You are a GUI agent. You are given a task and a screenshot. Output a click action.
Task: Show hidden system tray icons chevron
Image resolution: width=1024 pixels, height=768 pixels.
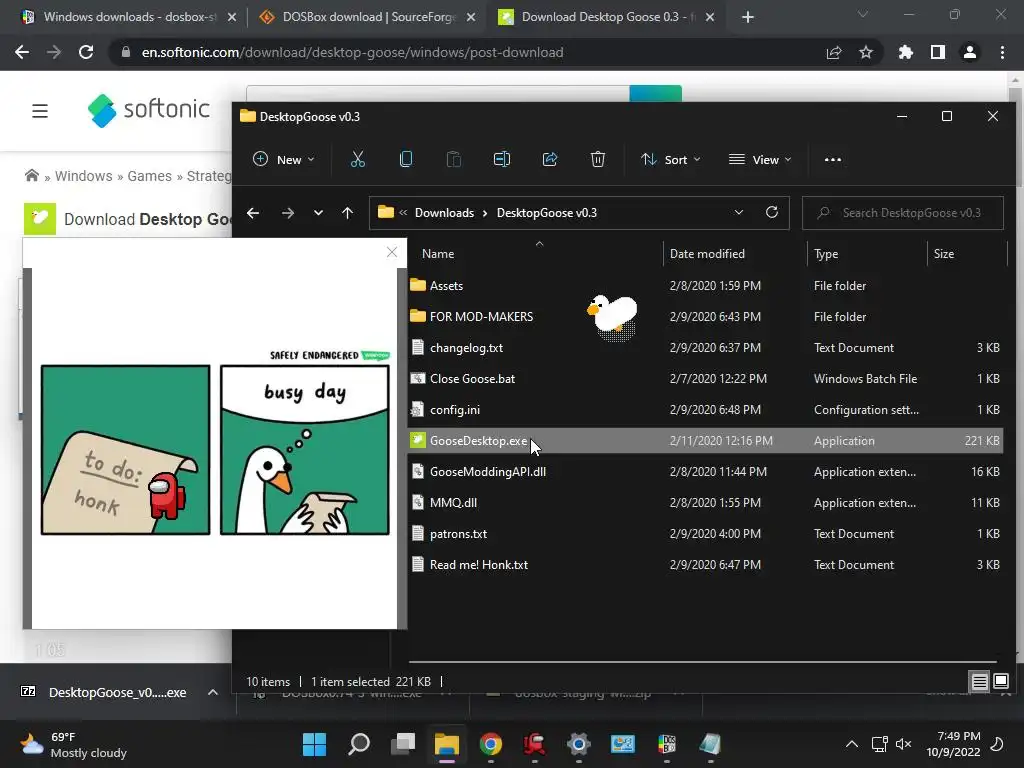tap(852, 744)
